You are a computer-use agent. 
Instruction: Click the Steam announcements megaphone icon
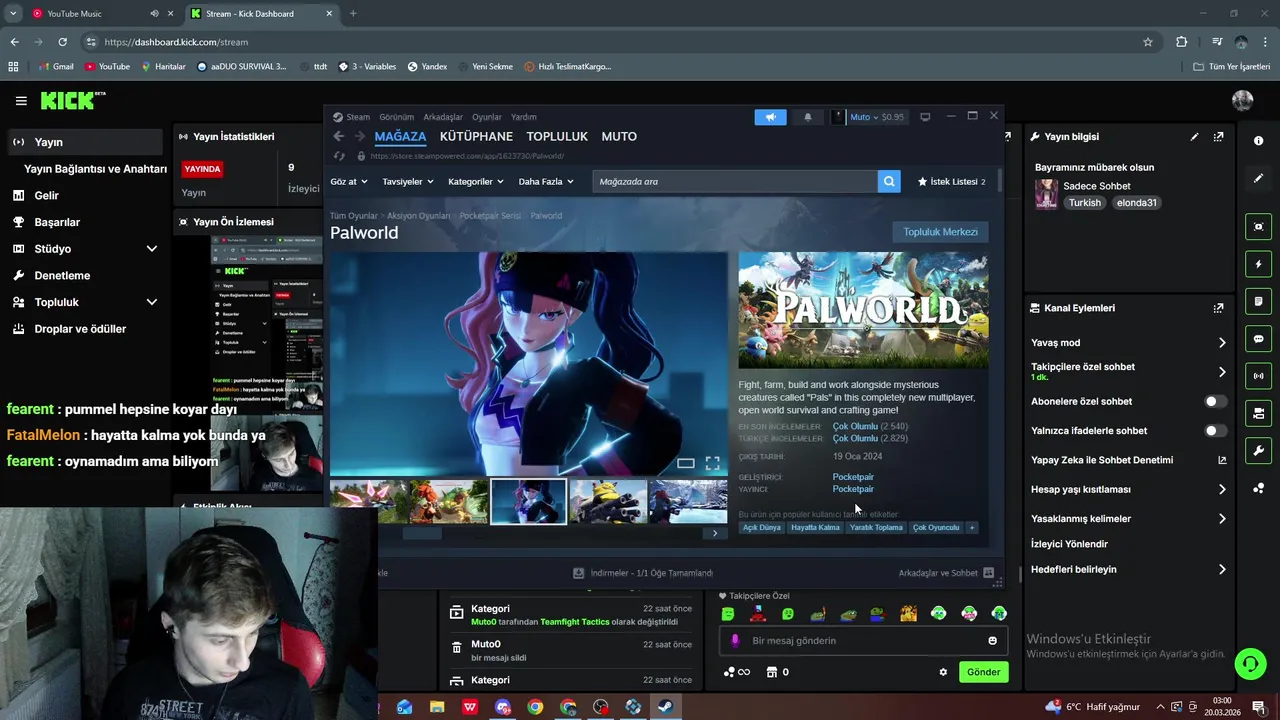(770, 117)
